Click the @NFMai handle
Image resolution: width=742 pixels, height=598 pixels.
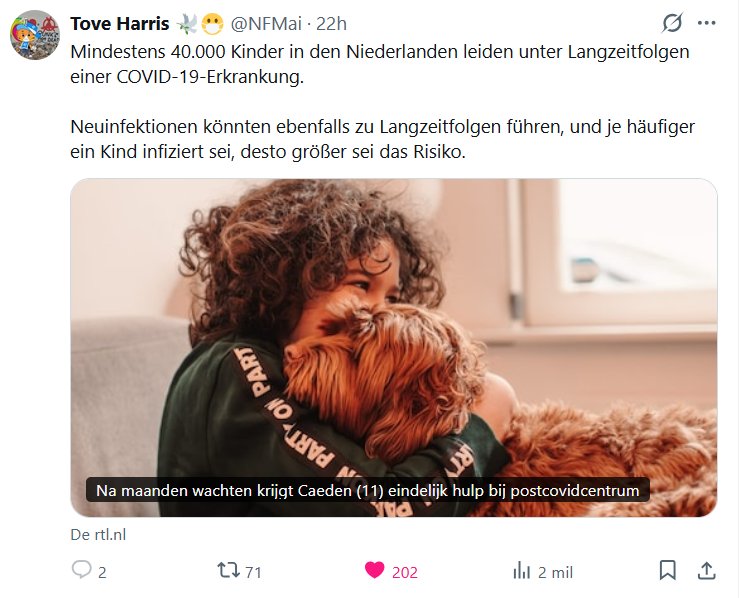266,24
